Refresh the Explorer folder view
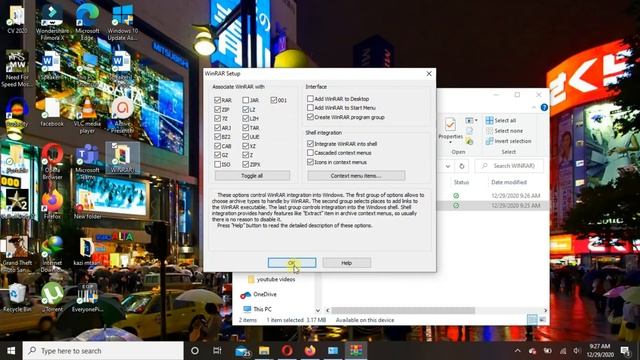Image resolution: width=640 pixels, height=360 pixels. point(462,166)
